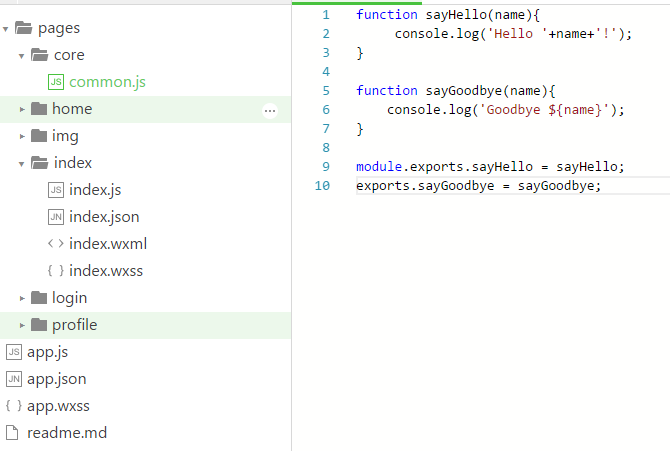The width and height of the screenshot is (670, 451).
Task: Collapse the pages folder arrow
Action: tap(6, 29)
